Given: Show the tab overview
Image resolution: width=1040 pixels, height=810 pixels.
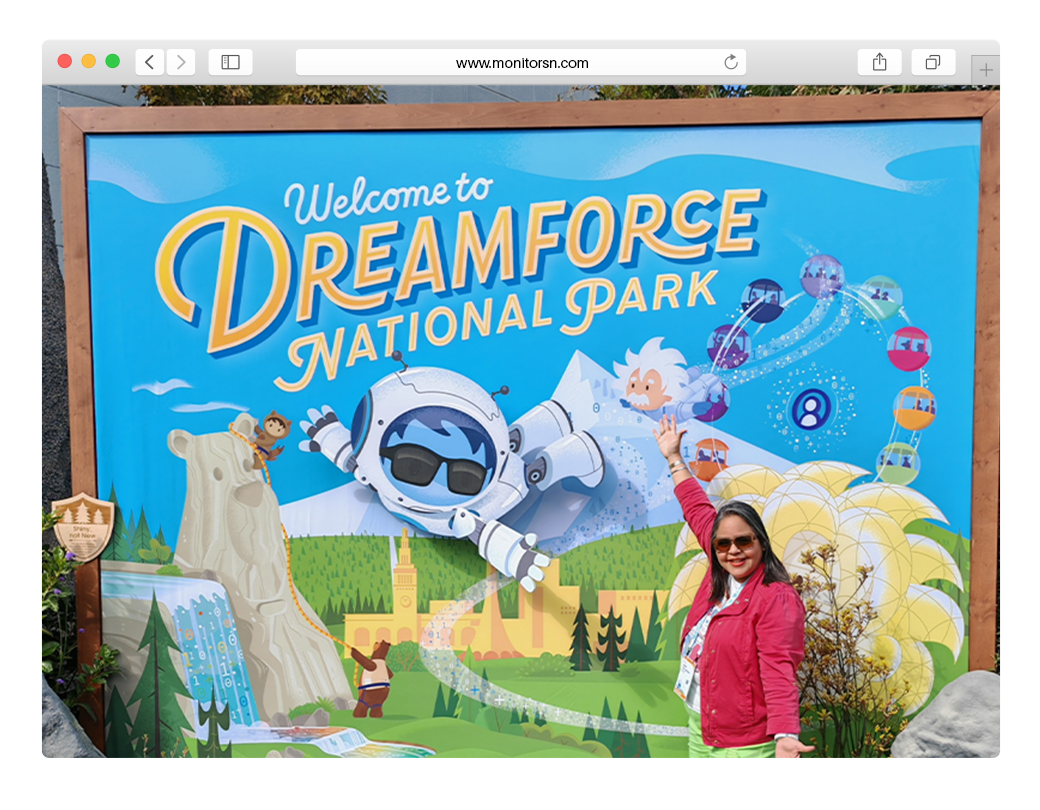Looking at the screenshot, I should pos(932,62).
